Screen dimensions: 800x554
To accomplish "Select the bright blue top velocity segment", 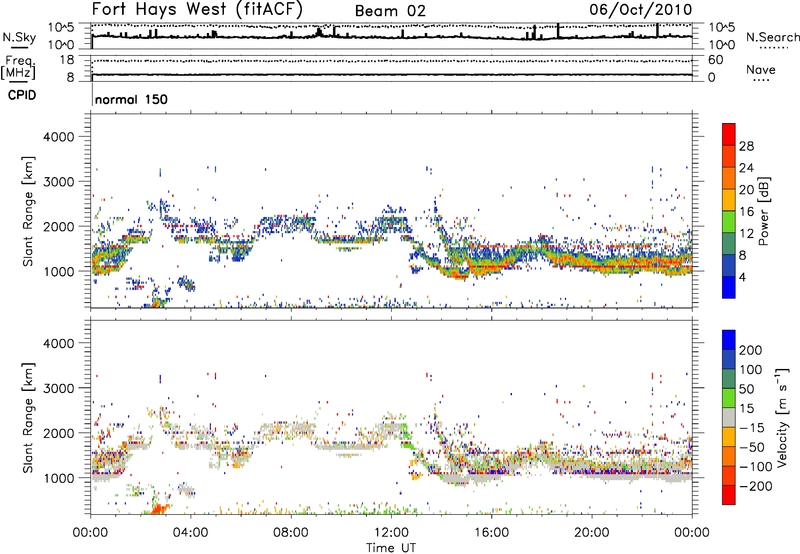I will tap(729, 340).
